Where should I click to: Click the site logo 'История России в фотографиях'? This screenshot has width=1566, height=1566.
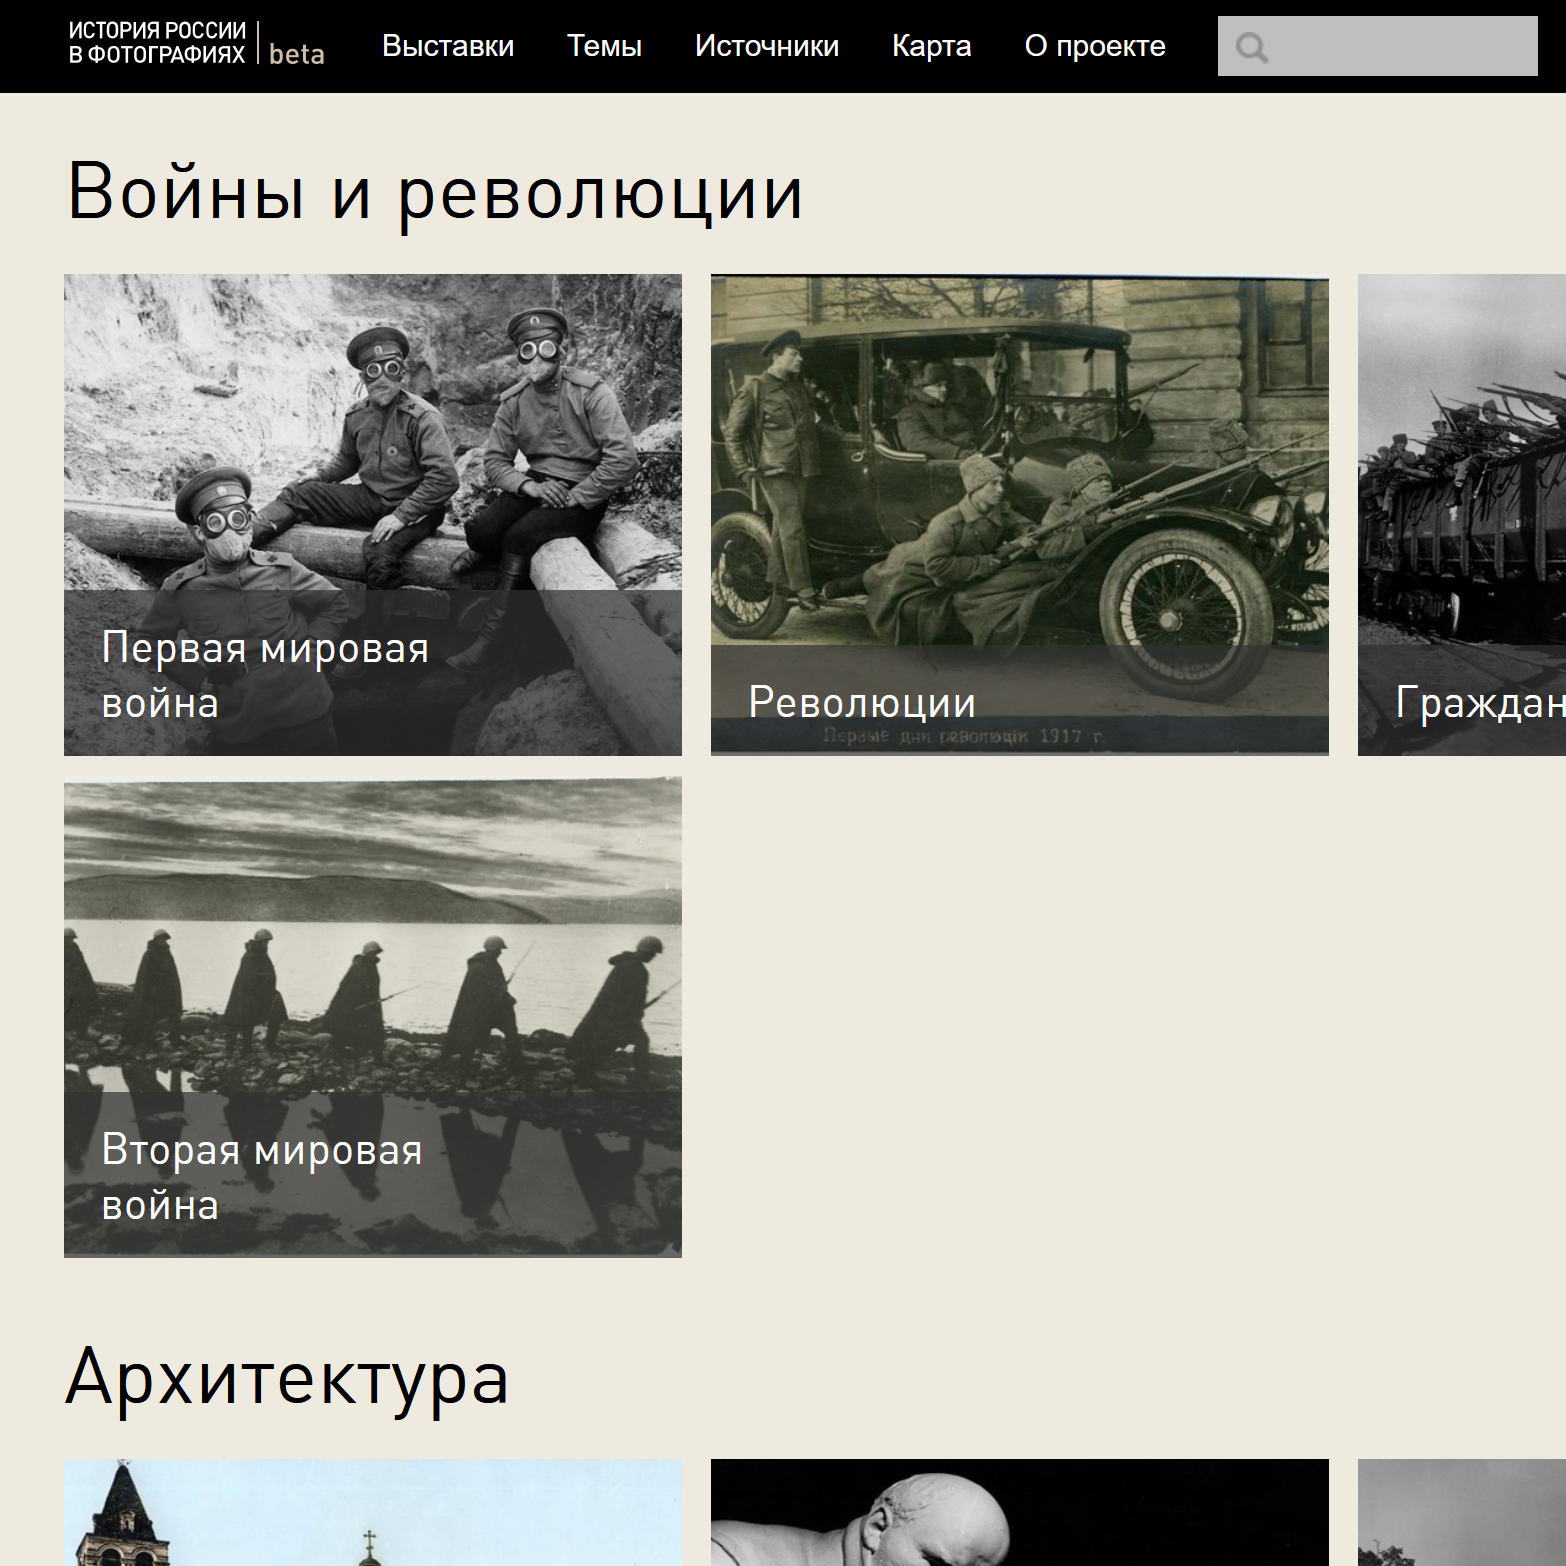tap(156, 43)
